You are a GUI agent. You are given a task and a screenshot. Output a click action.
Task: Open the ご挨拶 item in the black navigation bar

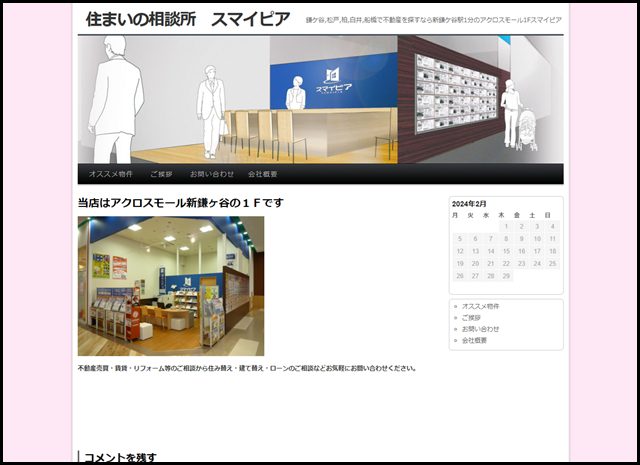(161, 174)
